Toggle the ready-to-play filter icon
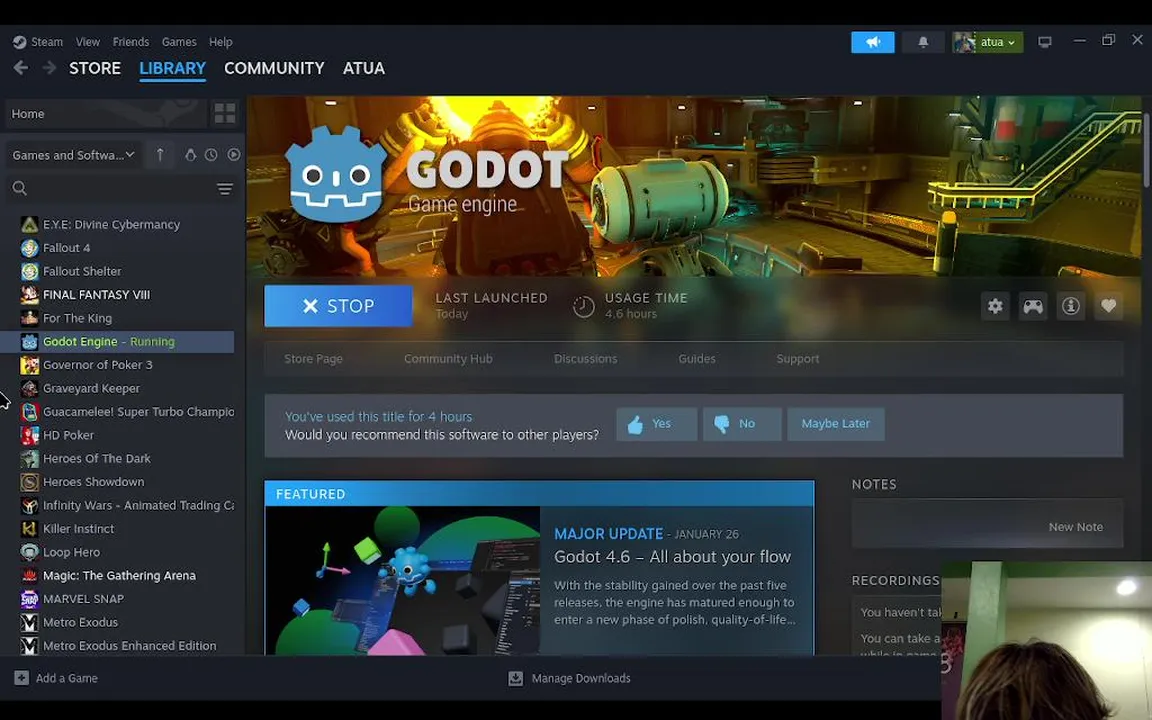Image resolution: width=1152 pixels, height=720 pixels. pos(234,155)
